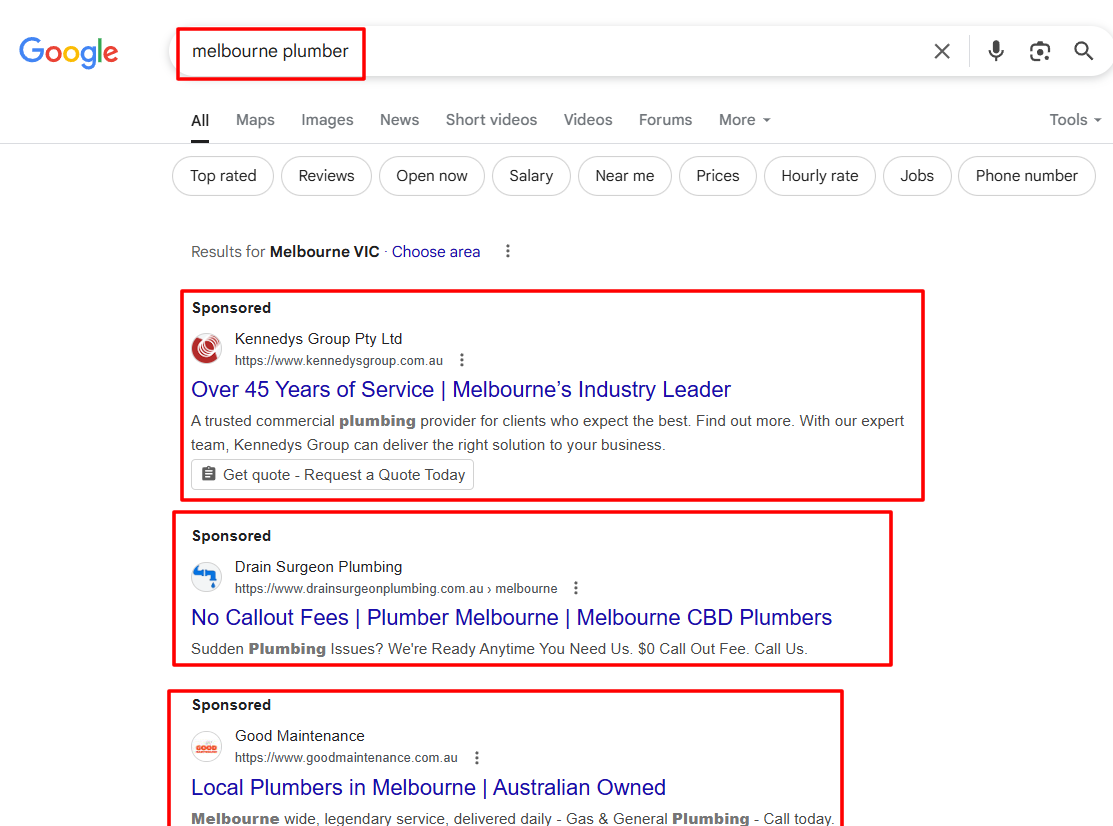Screen dimensions: 1113x826
Task: Click the Drain Surgeon Plumbing tap favicon
Action: pyautogui.click(x=207, y=576)
